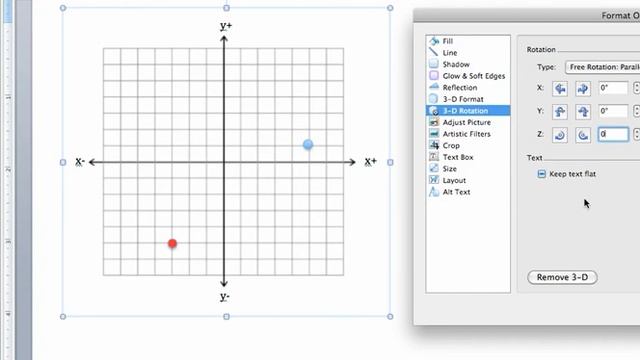Click the bottom-right selection handle
Image resolution: width=640 pixels, height=360 pixels.
(x=390, y=316)
